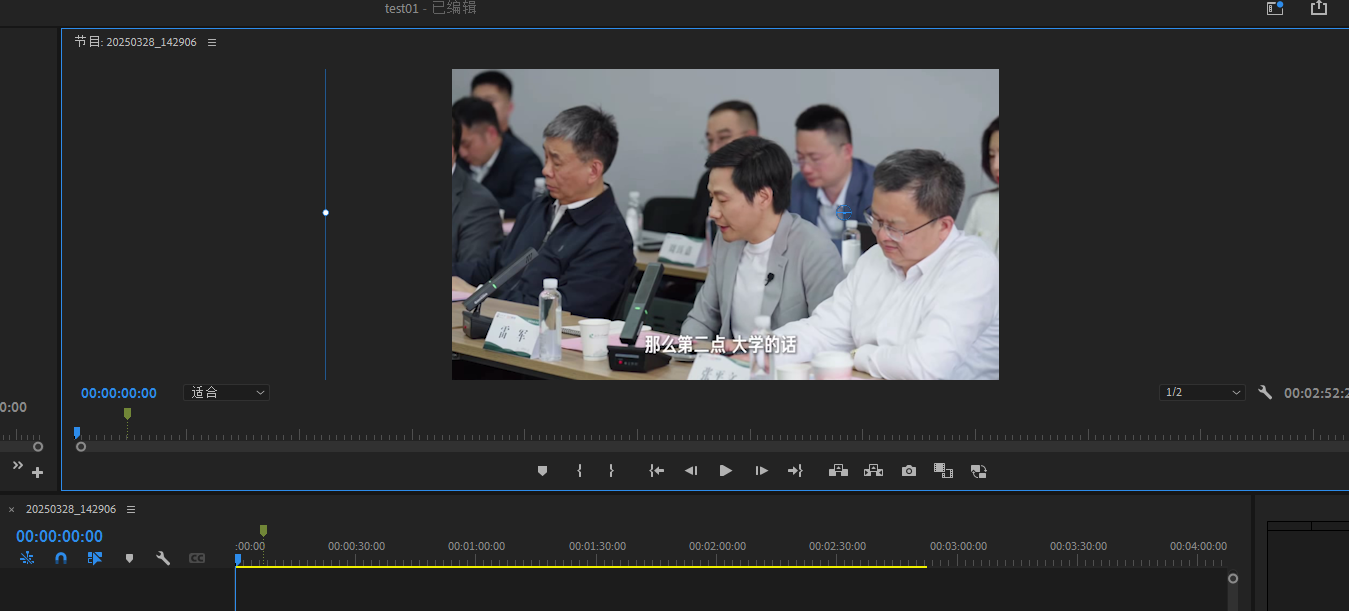Open the share/export icon at top right

tap(1318, 8)
